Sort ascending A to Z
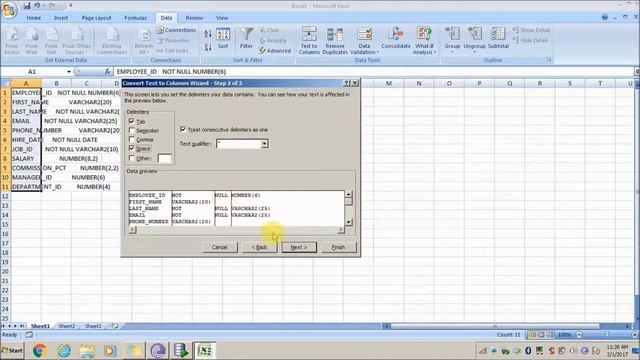The height and width of the screenshot is (360, 640). click(x=208, y=34)
